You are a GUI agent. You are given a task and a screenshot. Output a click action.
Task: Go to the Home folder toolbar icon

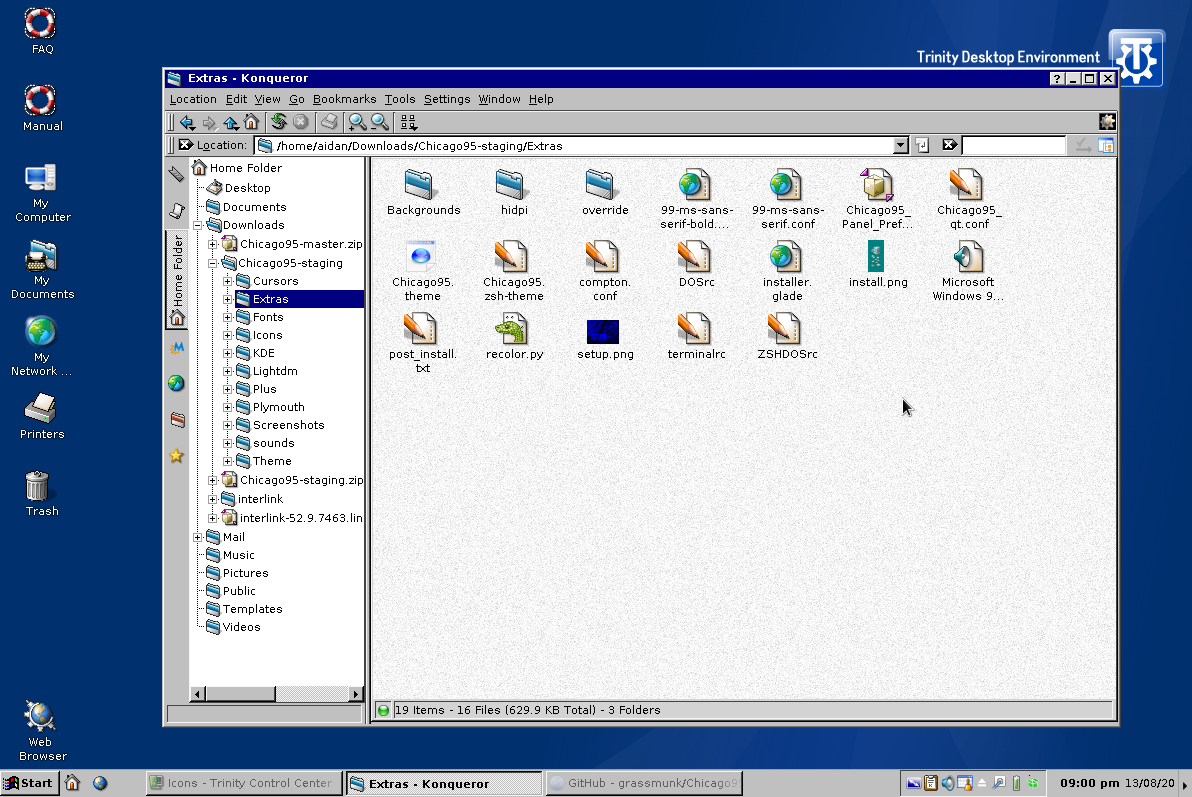[252, 122]
